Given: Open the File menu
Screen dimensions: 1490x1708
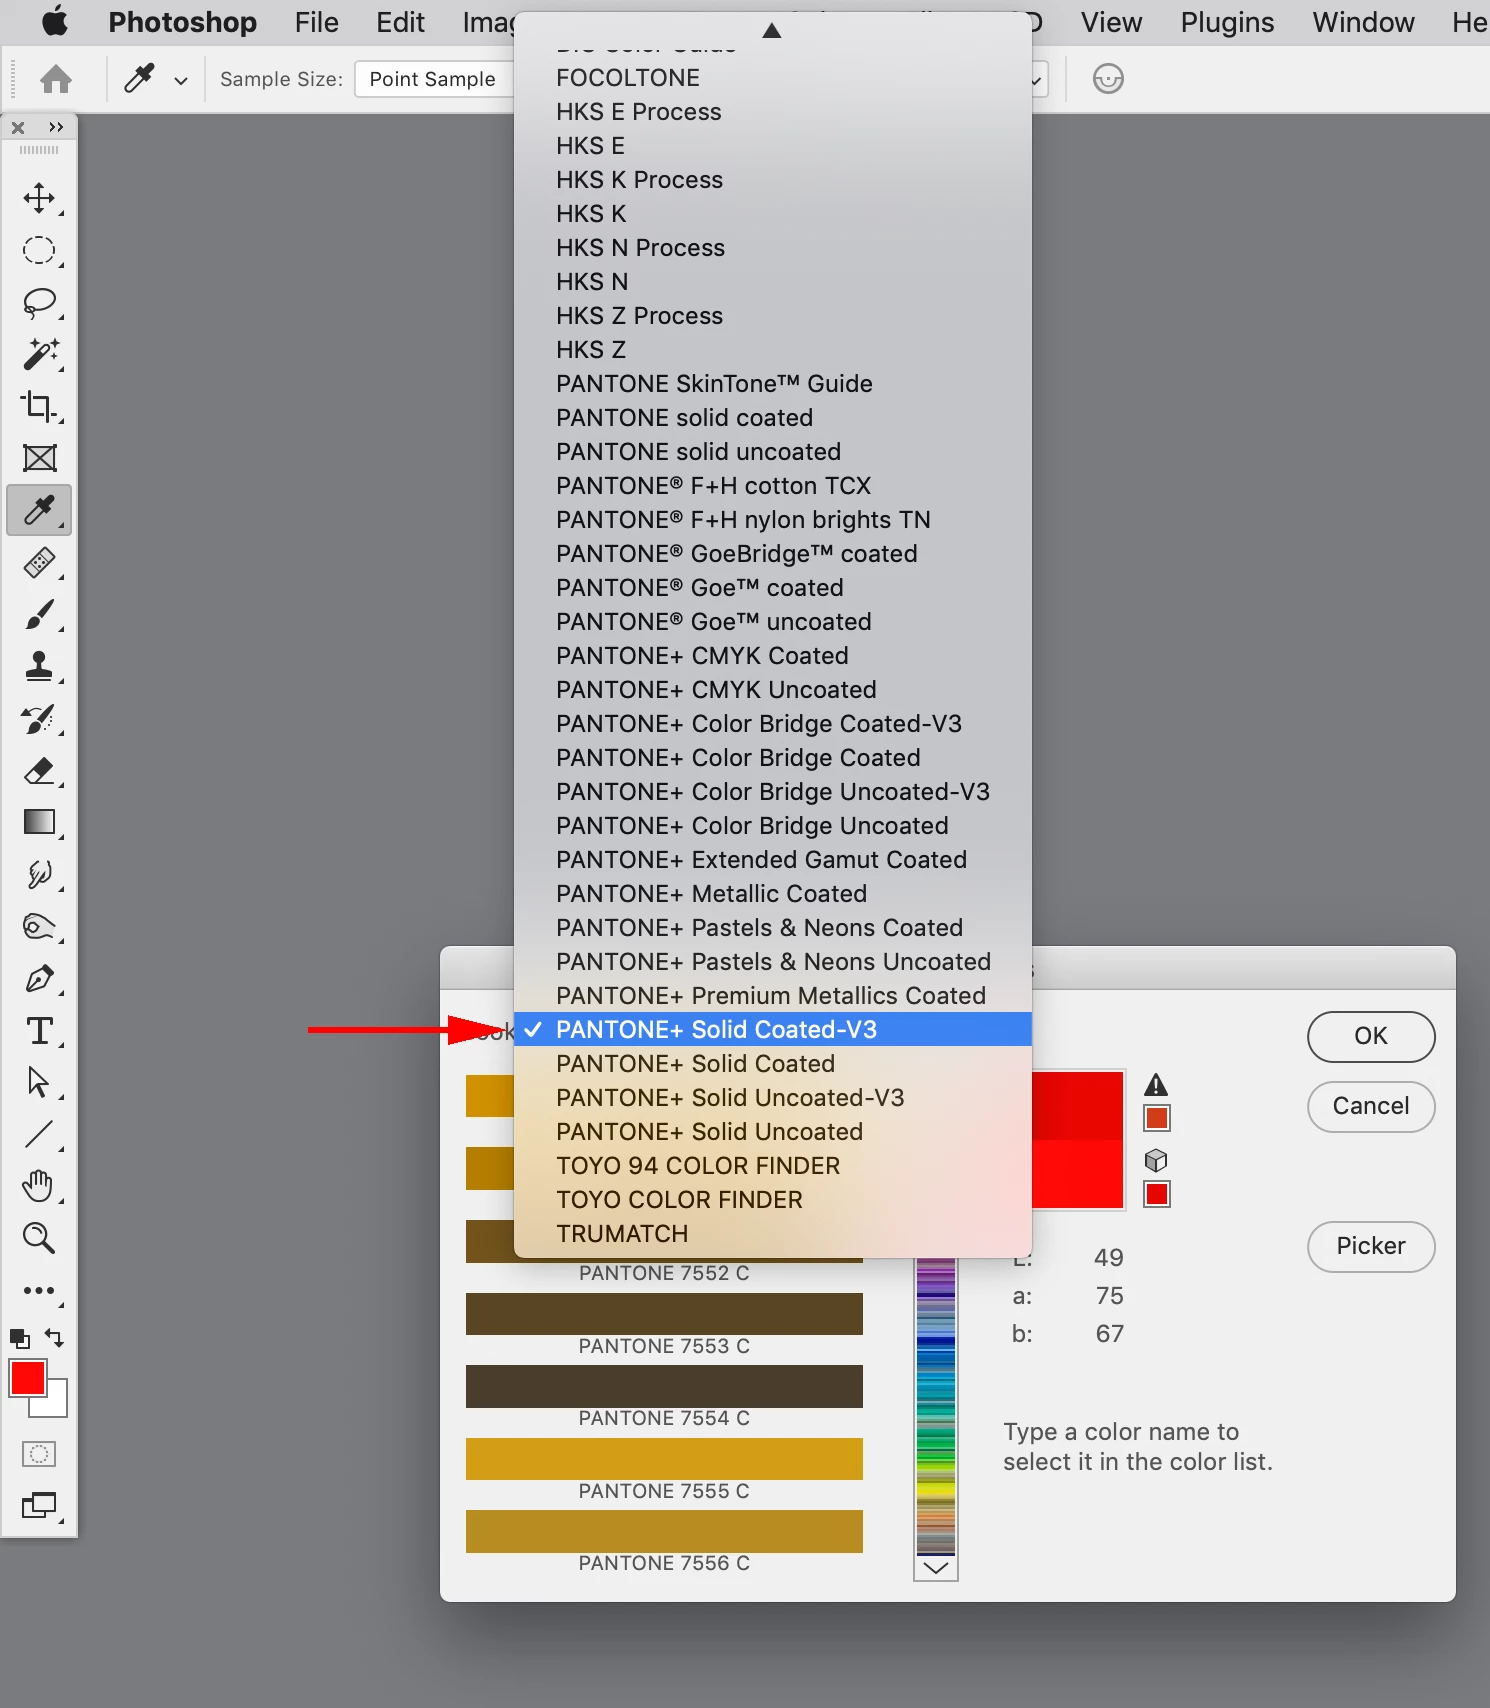Looking at the screenshot, I should coord(316,22).
